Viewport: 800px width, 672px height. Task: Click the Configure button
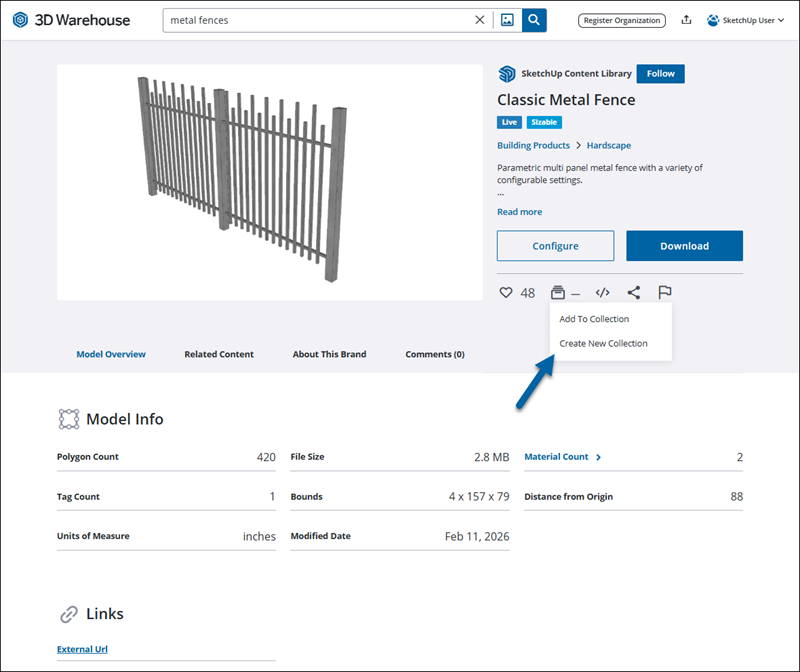[556, 246]
